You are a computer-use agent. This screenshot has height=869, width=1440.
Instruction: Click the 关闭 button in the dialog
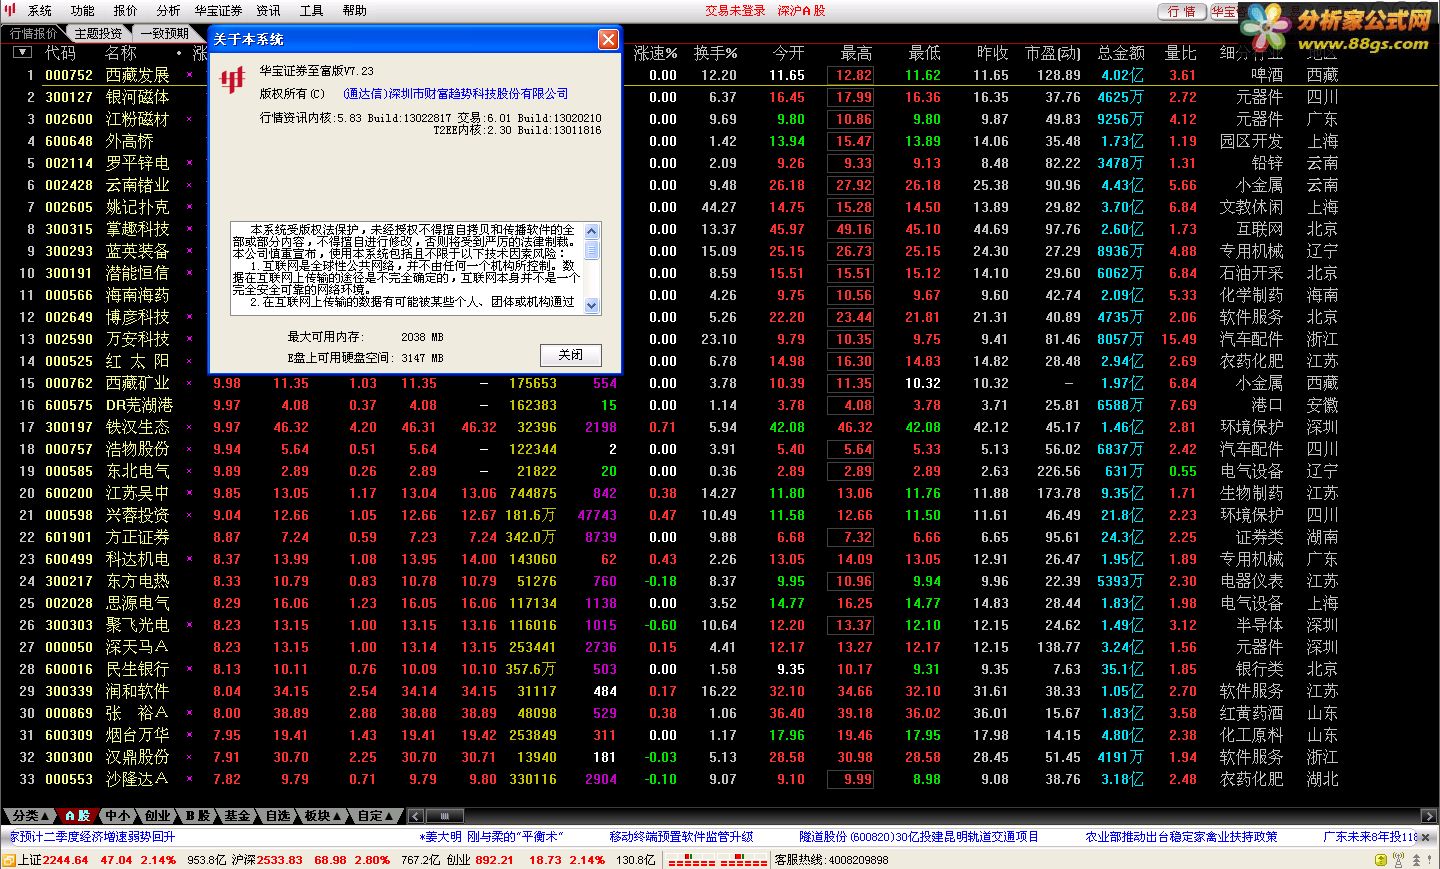pos(571,355)
